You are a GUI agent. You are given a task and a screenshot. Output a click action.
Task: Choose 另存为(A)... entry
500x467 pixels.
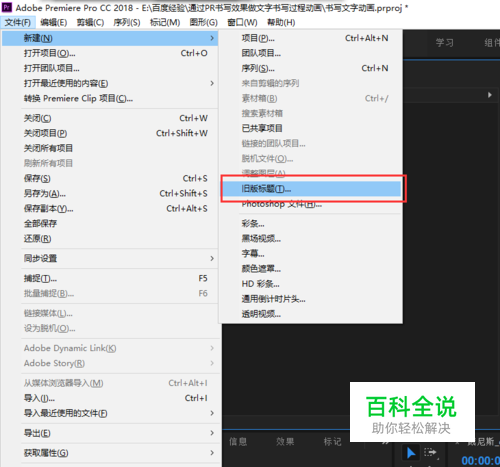(x=110, y=193)
